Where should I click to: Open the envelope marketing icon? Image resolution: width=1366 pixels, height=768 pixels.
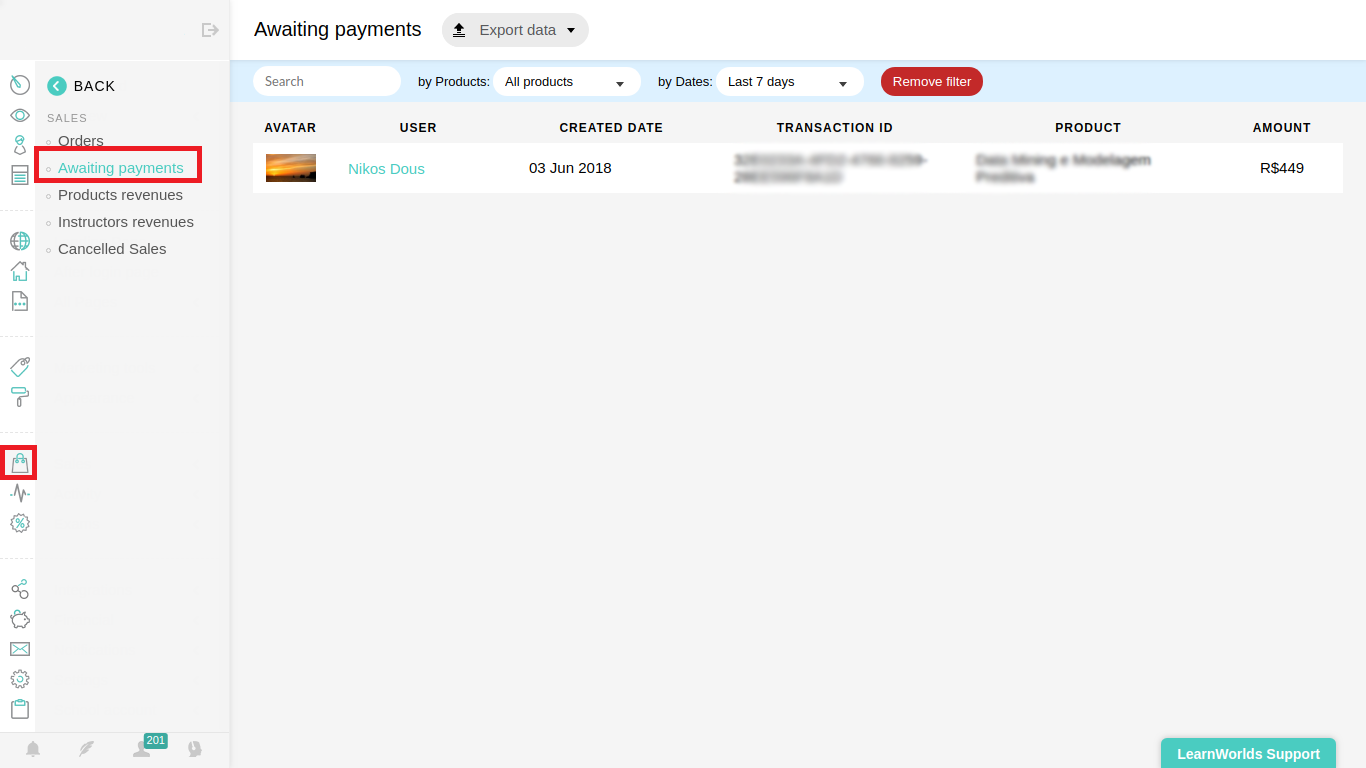tap(19, 648)
